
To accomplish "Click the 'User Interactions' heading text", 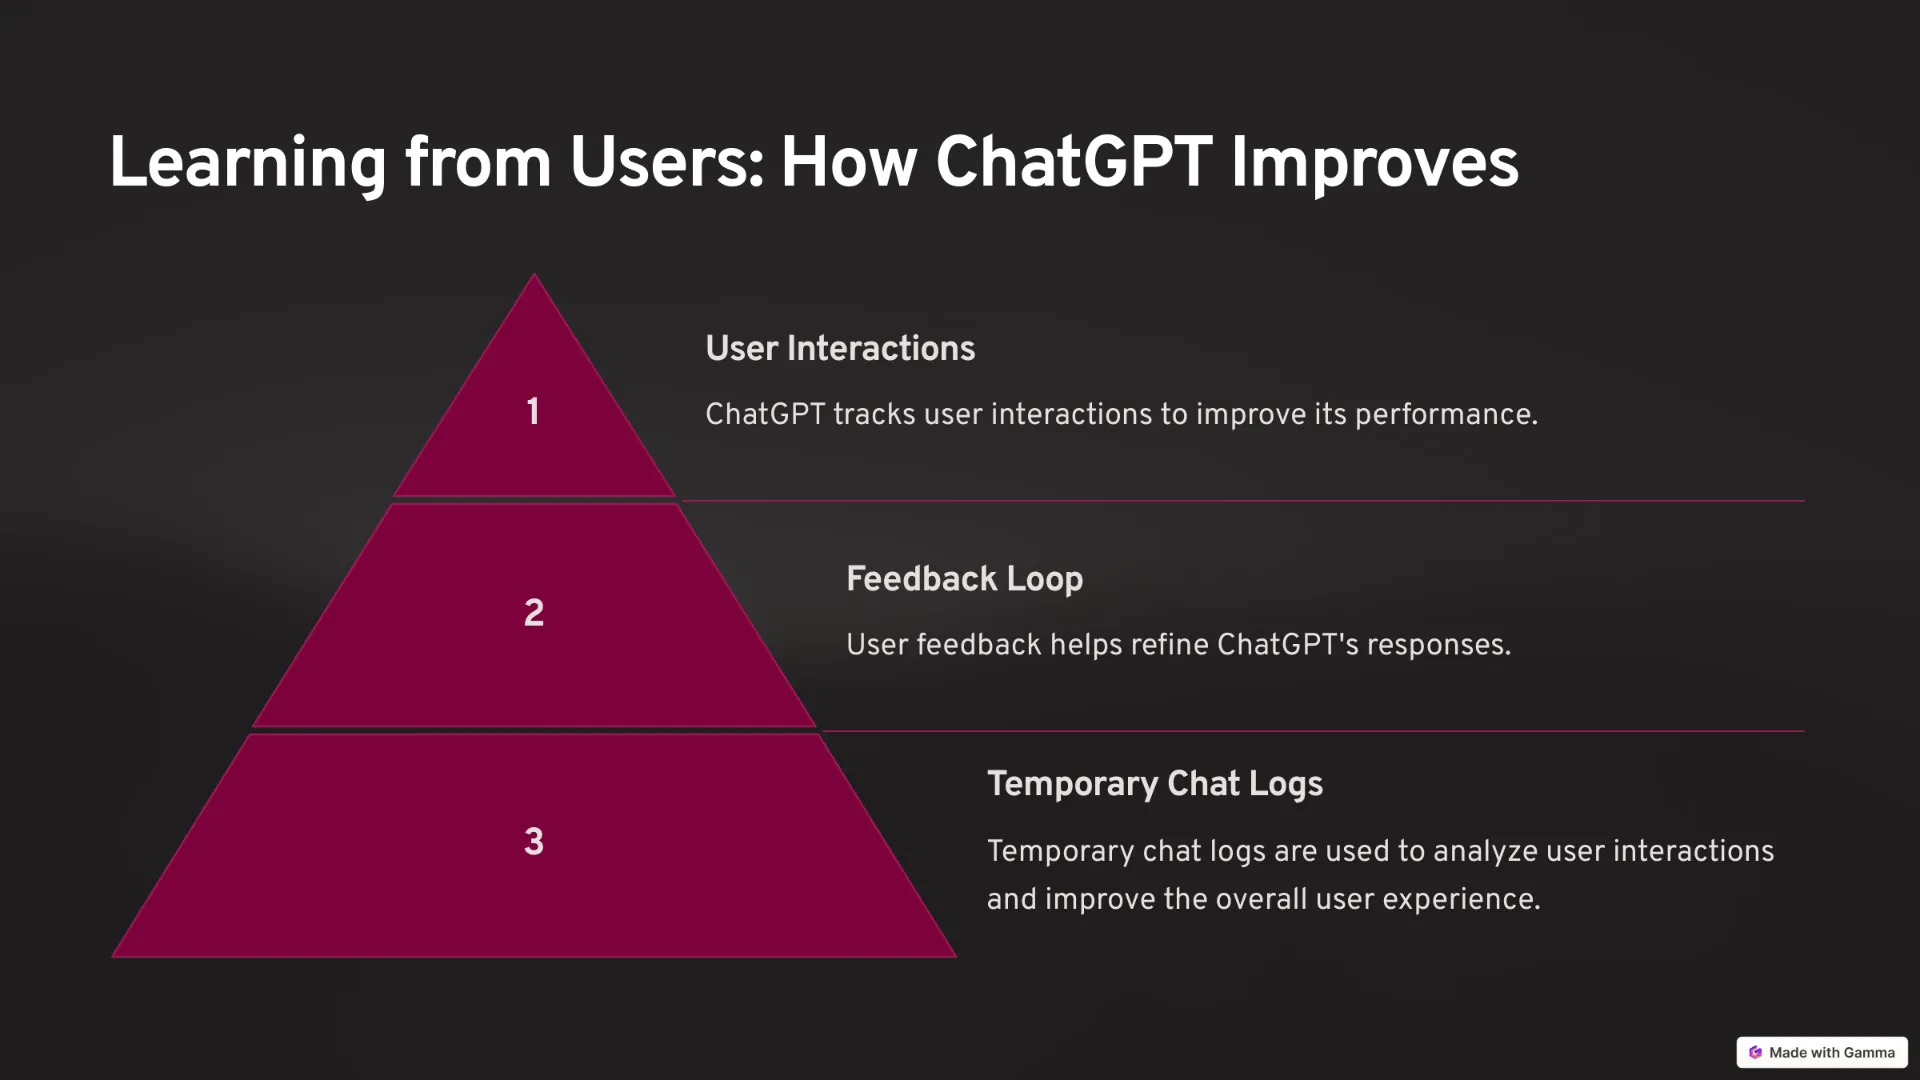I will tap(840, 349).
